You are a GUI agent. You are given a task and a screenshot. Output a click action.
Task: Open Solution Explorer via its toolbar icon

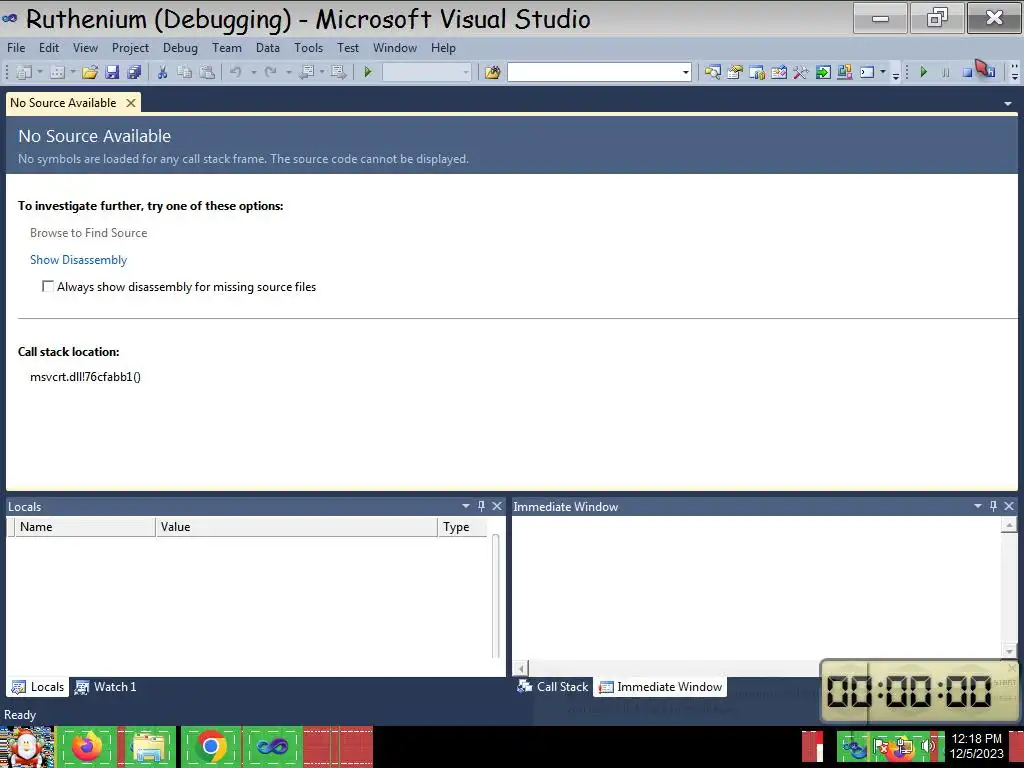pos(712,72)
